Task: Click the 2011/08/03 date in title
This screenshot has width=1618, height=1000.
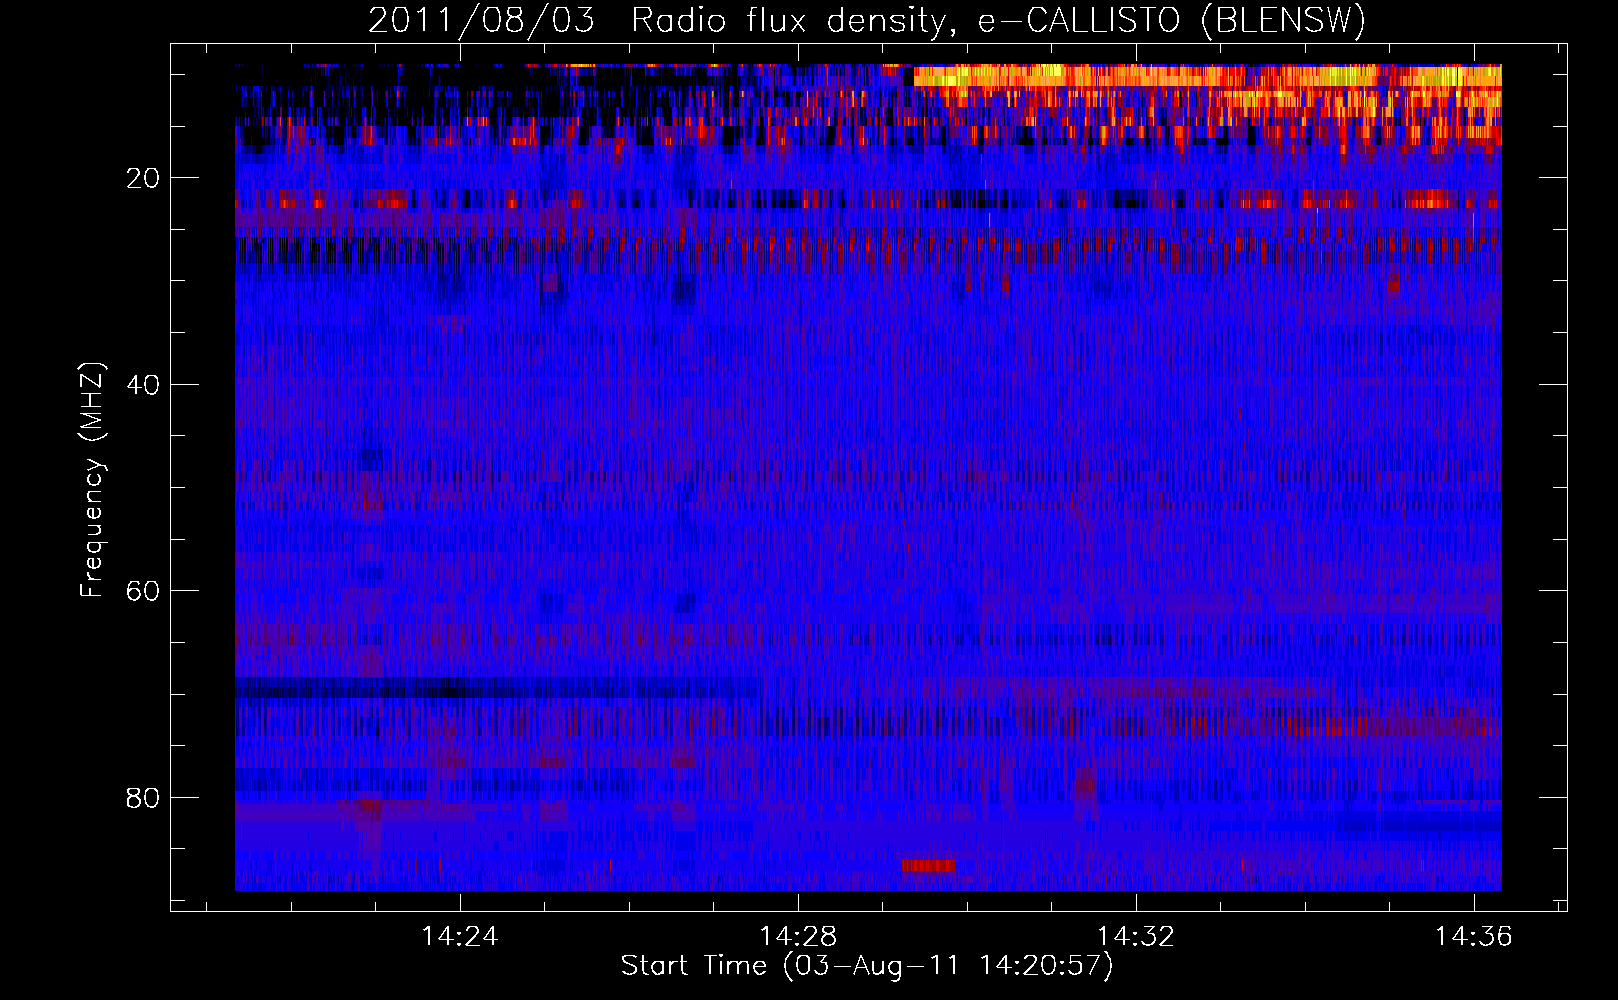Action: (x=481, y=21)
